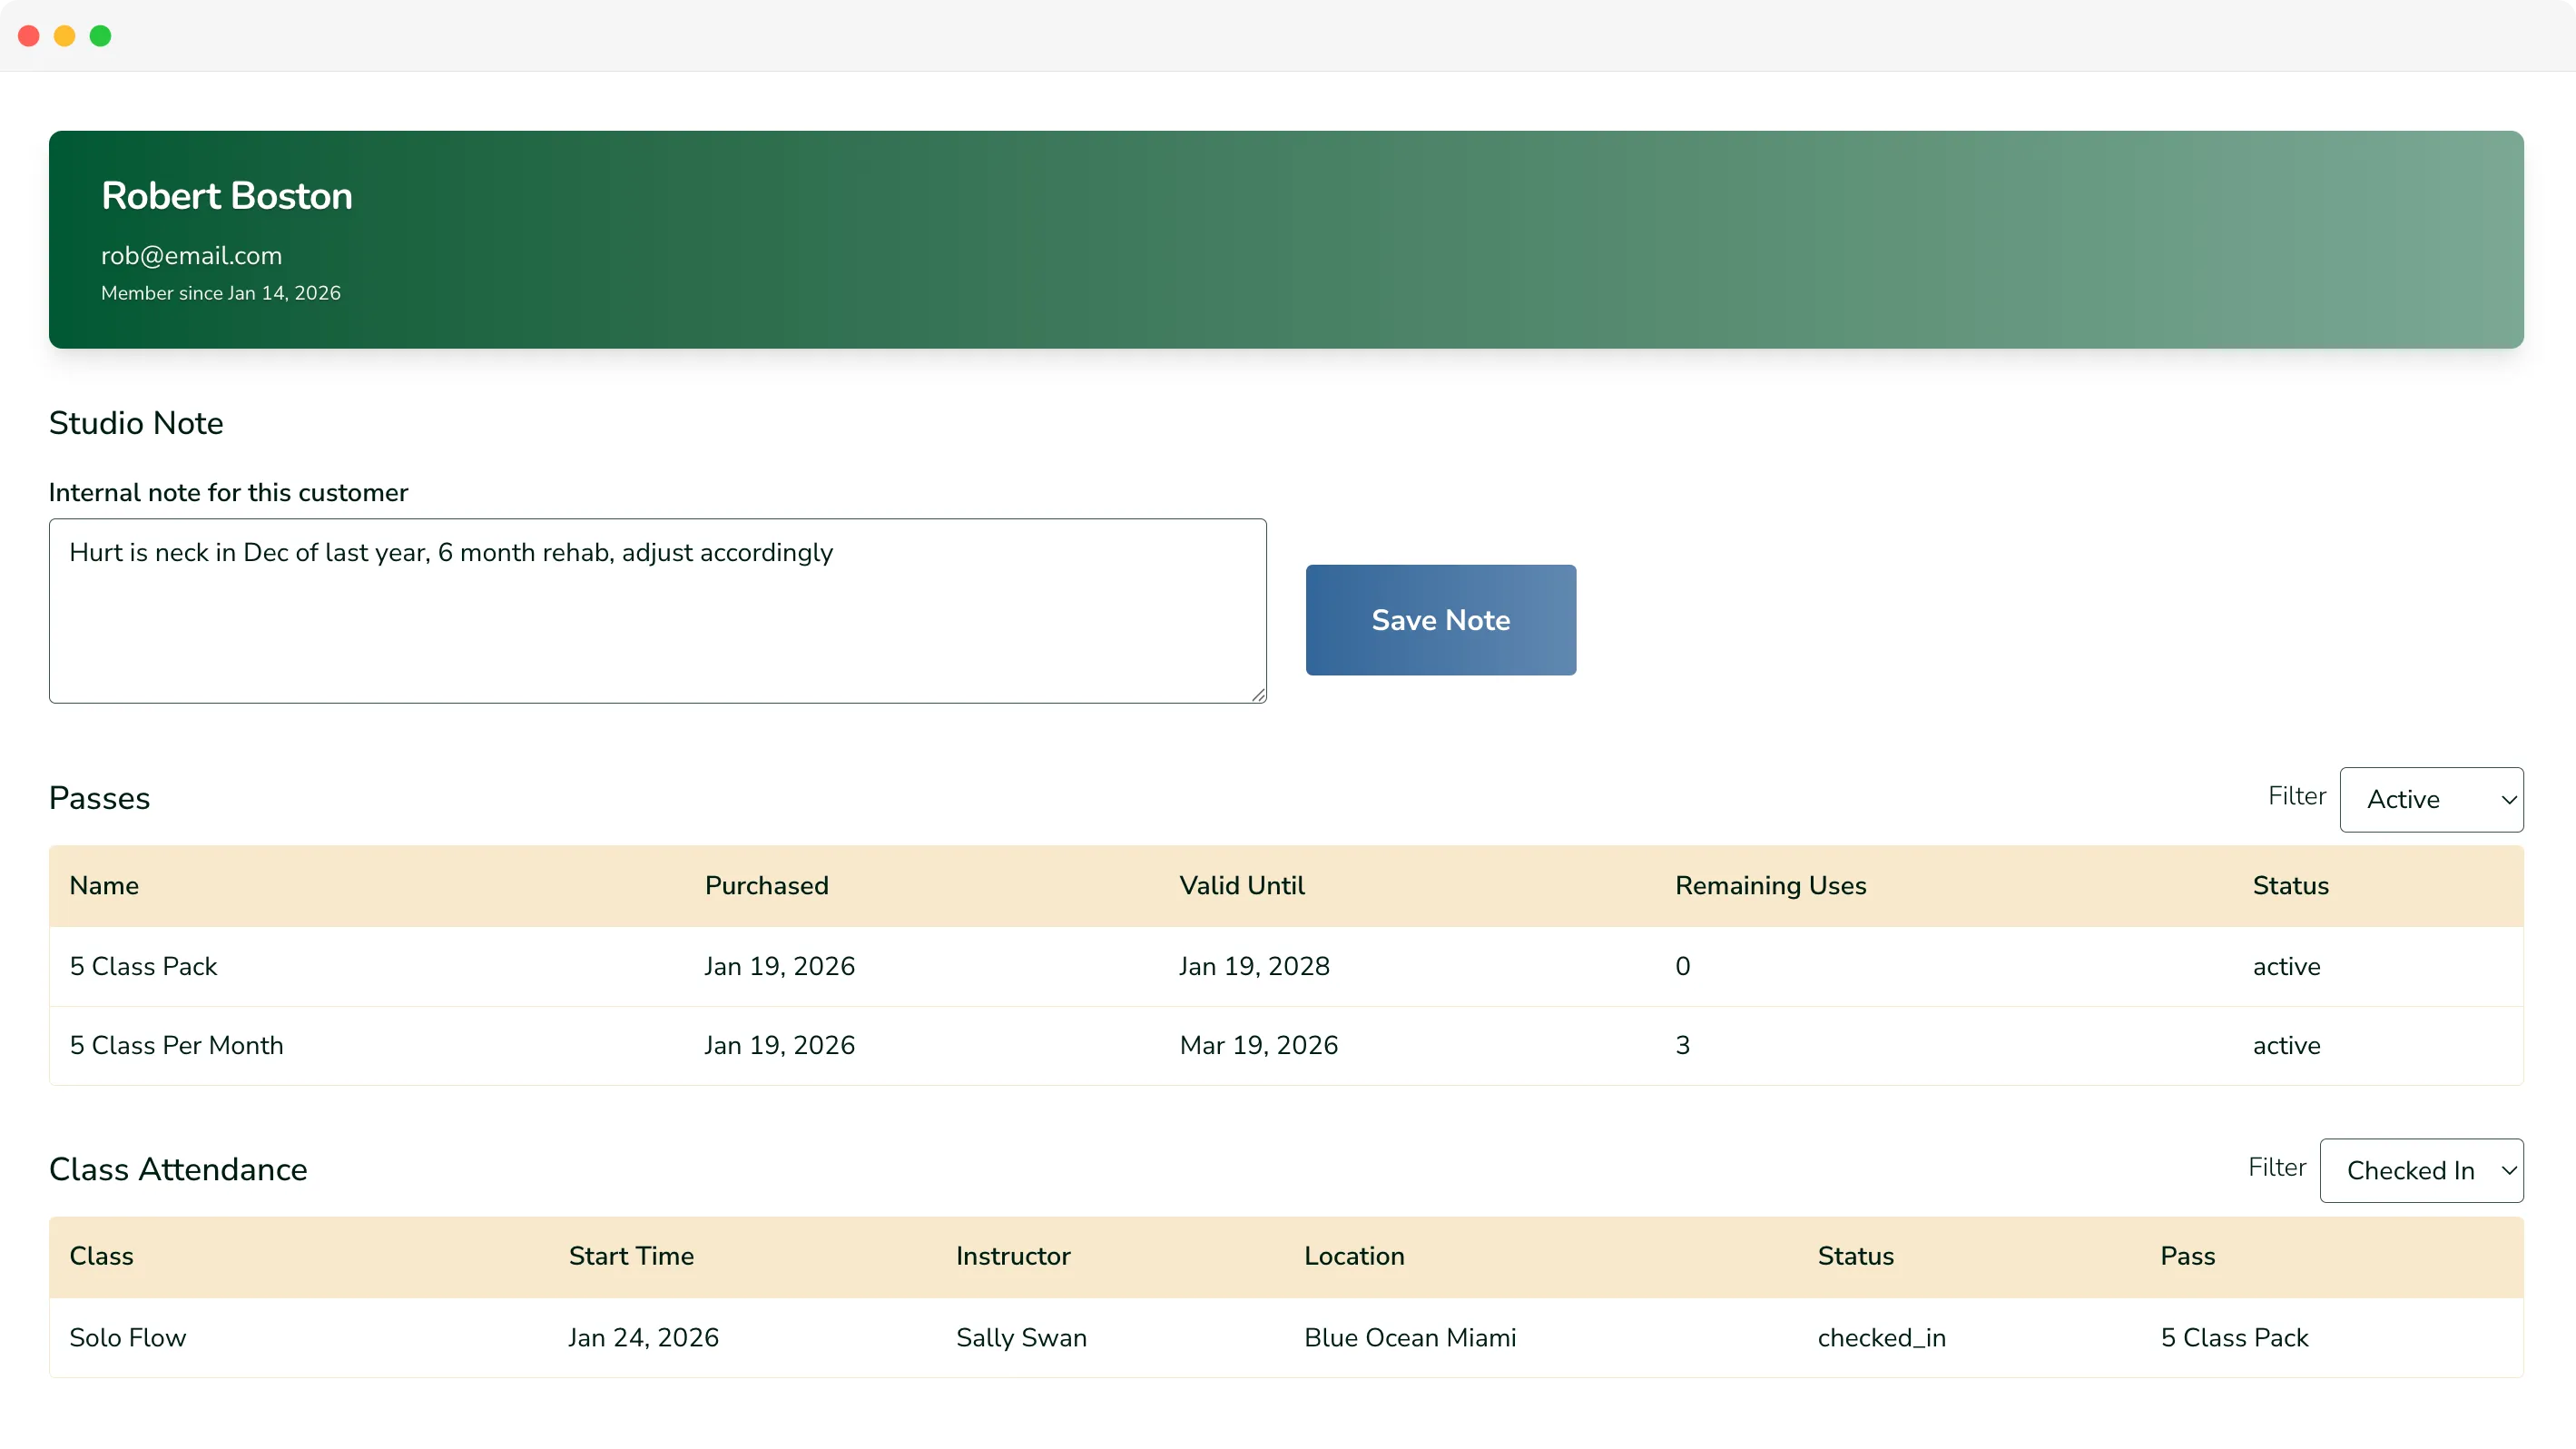Click the Valid Until column header
The height and width of the screenshot is (1449, 2576).
[1242, 885]
